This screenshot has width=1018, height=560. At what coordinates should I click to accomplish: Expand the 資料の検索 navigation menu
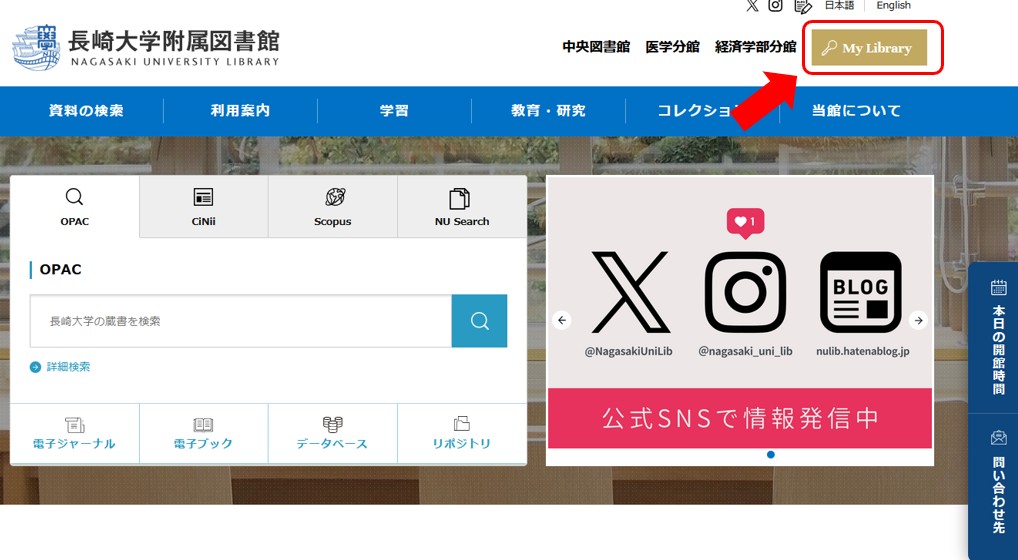click(86, 111)
